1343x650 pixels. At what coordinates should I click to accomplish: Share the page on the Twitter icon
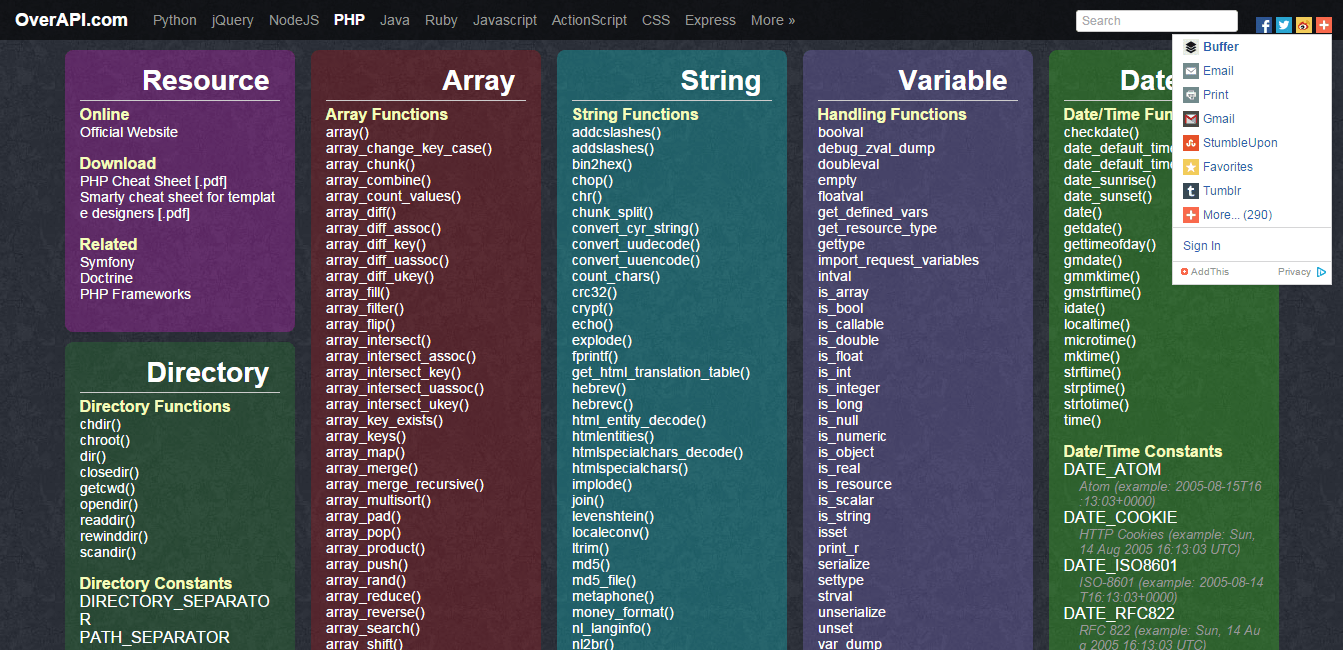[x=1283, y=24]
